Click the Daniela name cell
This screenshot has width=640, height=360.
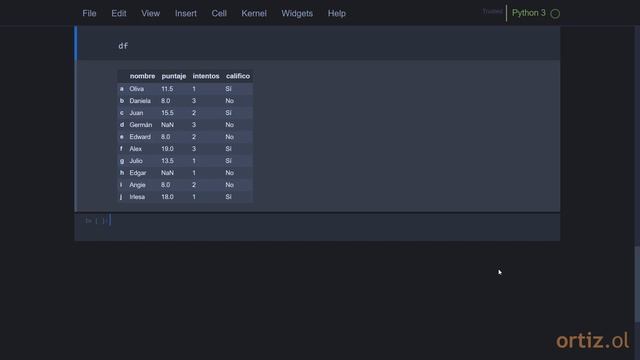point(140,101)
